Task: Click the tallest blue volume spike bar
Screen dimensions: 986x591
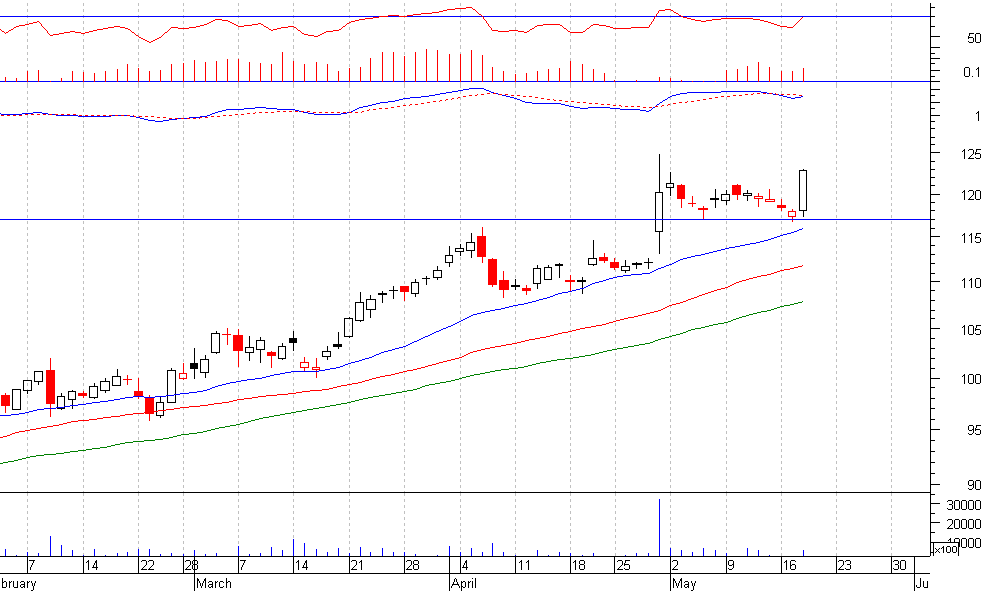Action: (659, 527)
